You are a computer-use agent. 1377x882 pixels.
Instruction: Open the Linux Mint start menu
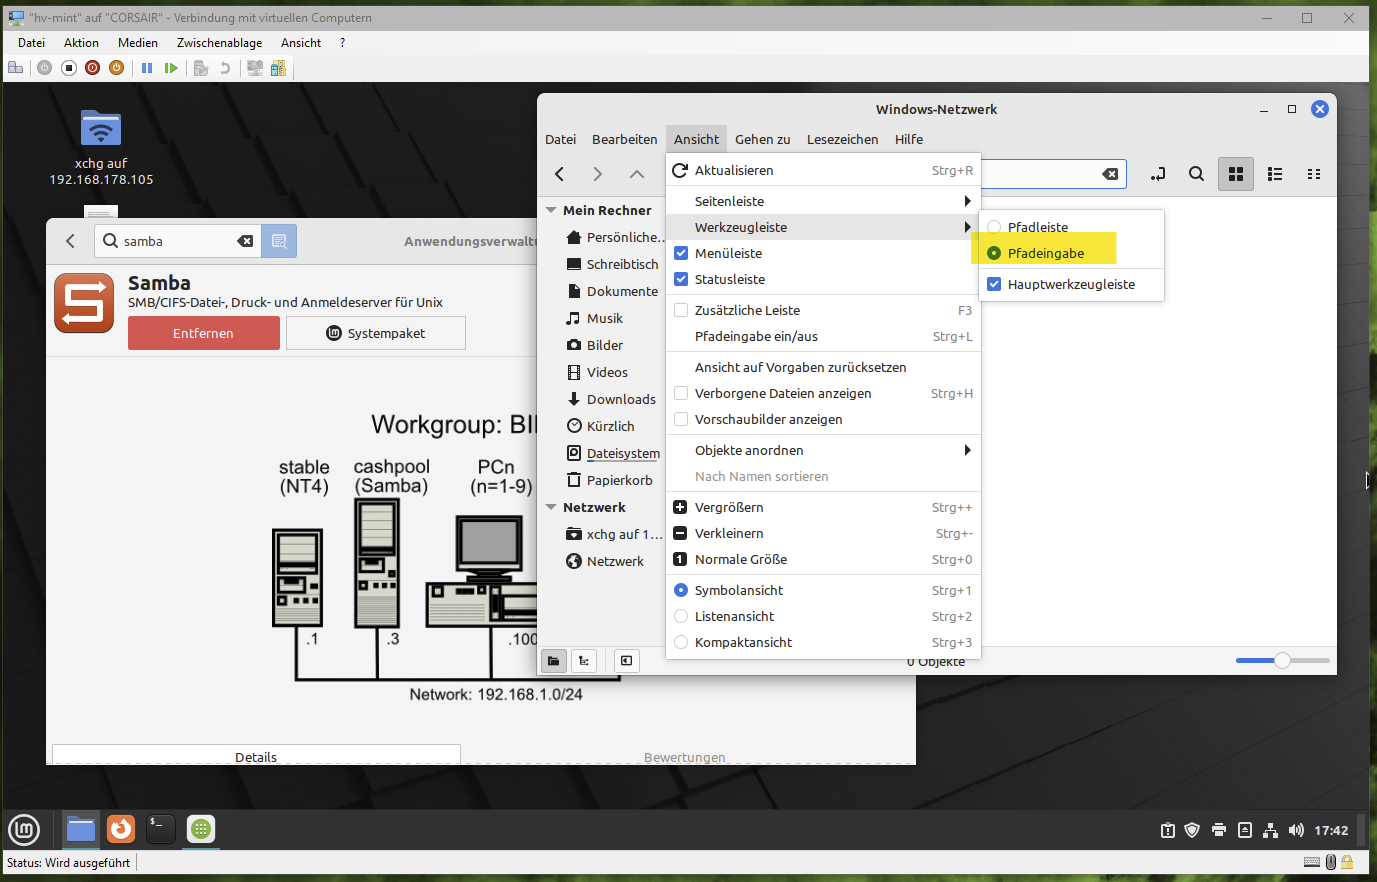point(24,829)
